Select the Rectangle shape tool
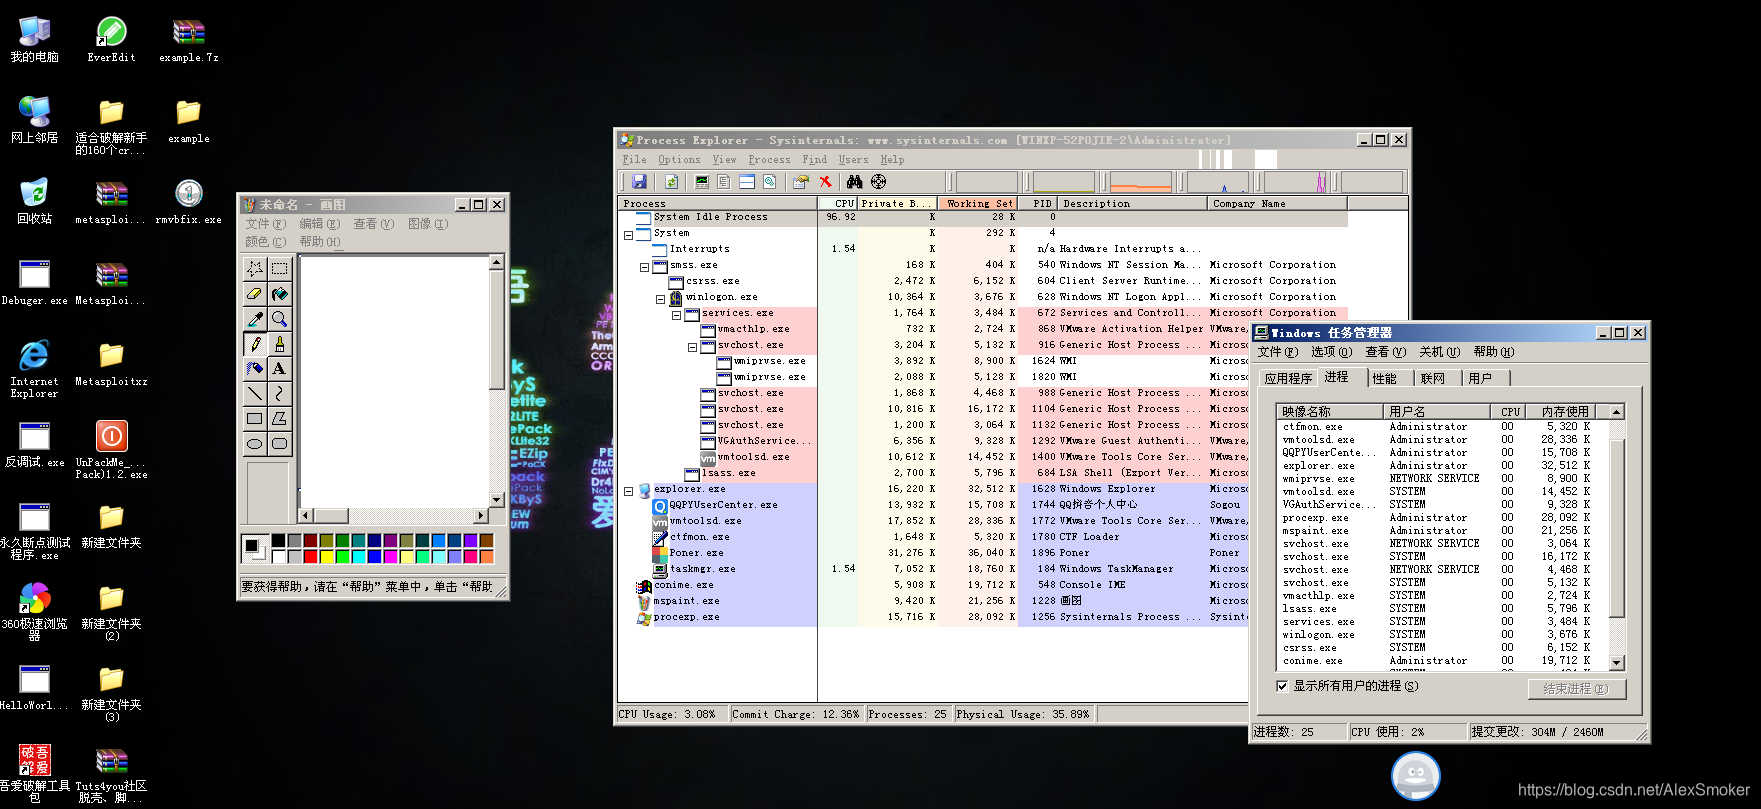The image size is (1761, 809). (x=255, y=419)
